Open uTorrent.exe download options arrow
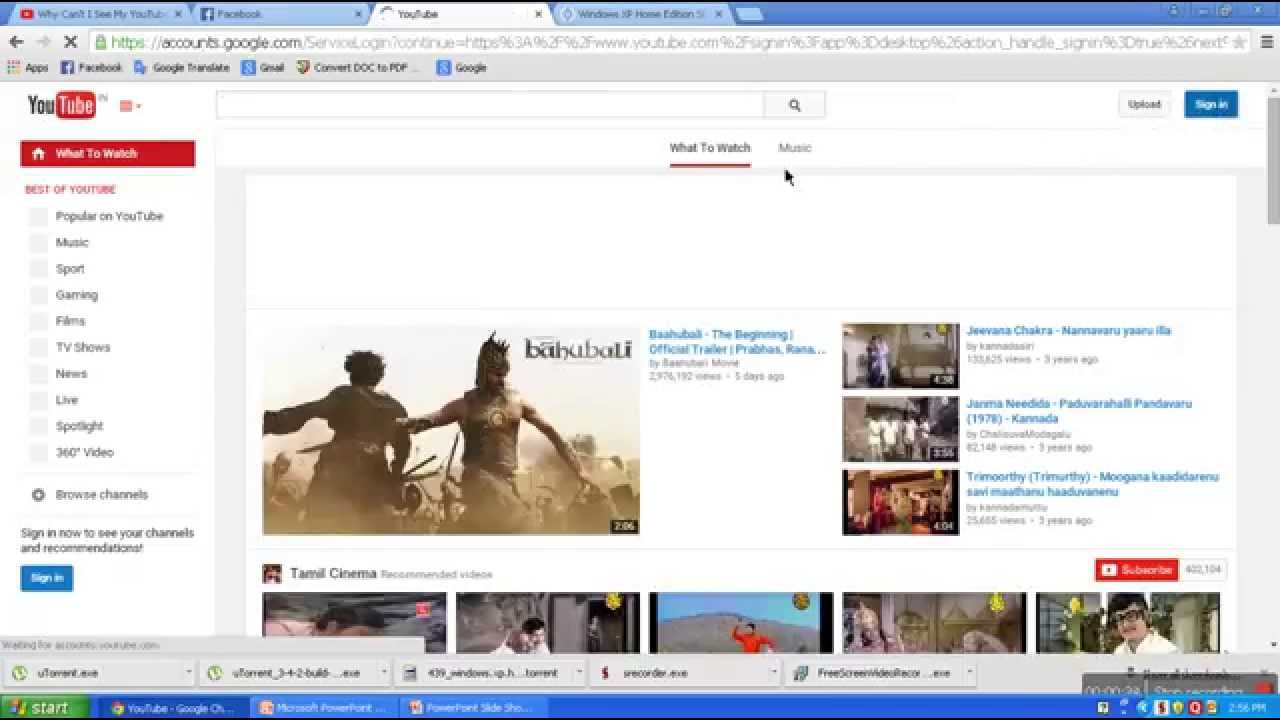This screenshot has width=1280, height=720. coord(188,673)
